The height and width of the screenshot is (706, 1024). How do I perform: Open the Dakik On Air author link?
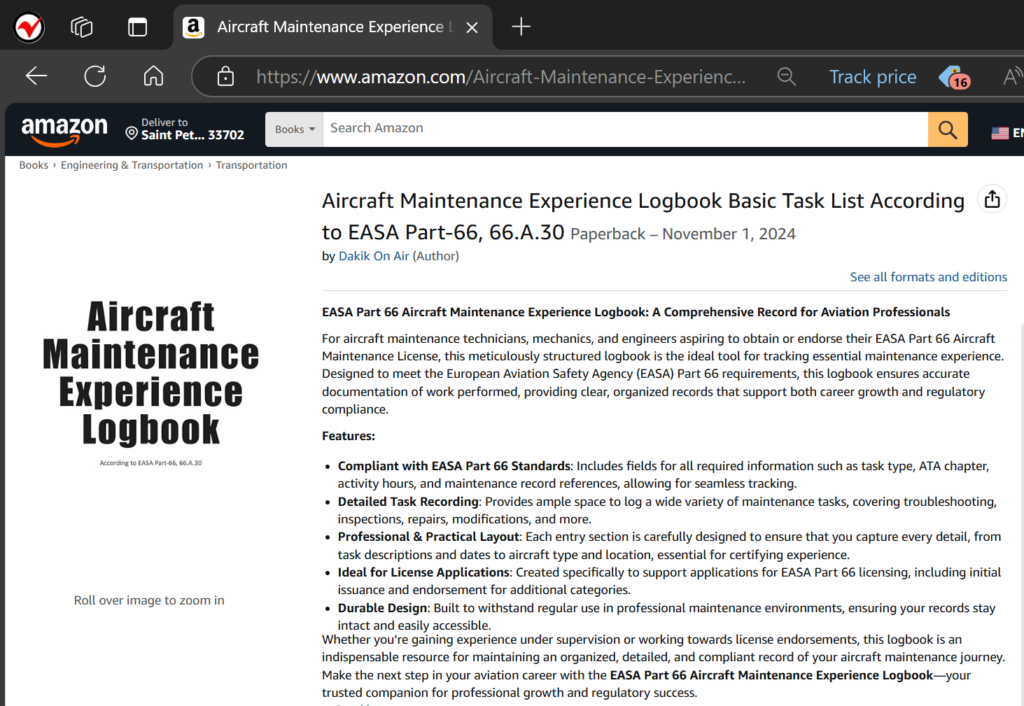coord(374,256)
